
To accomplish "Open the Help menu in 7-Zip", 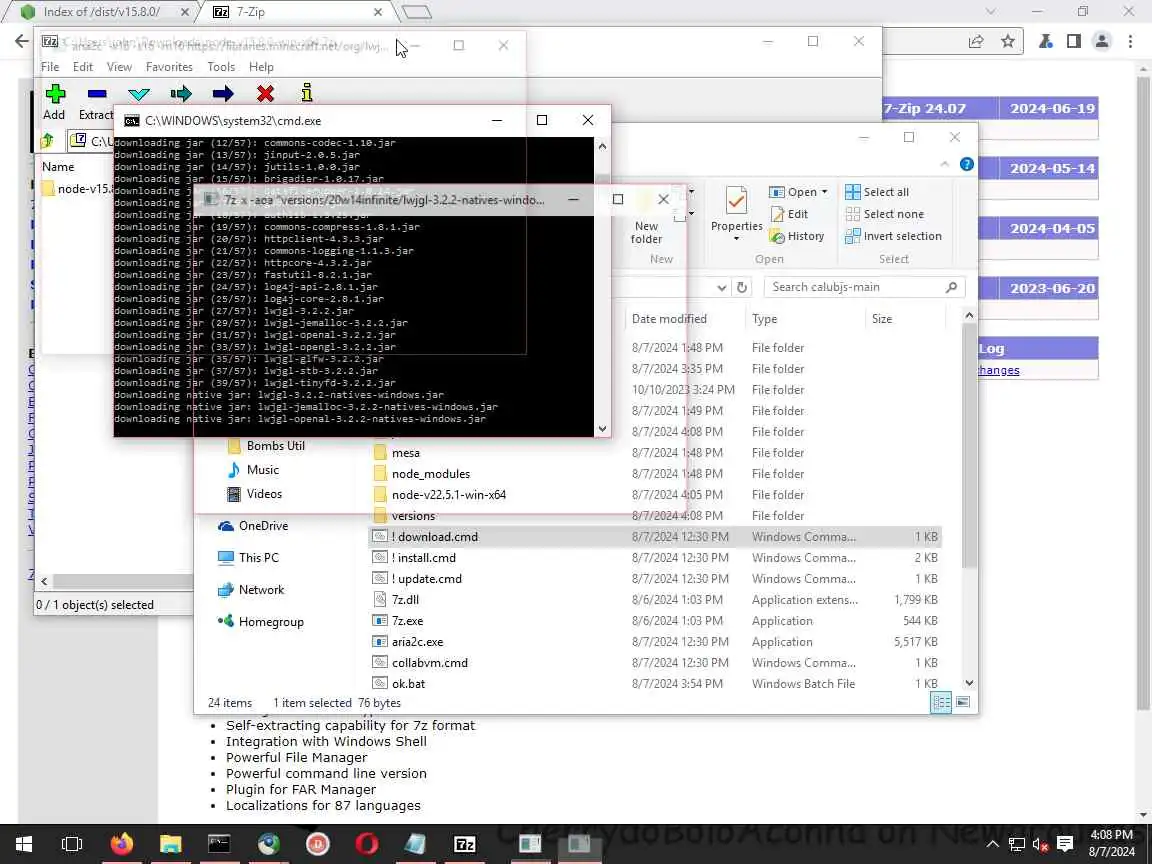I will [x=261, y=67].
